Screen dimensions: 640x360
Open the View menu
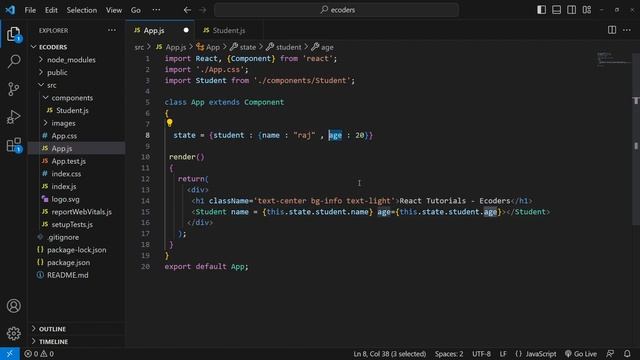114,10
